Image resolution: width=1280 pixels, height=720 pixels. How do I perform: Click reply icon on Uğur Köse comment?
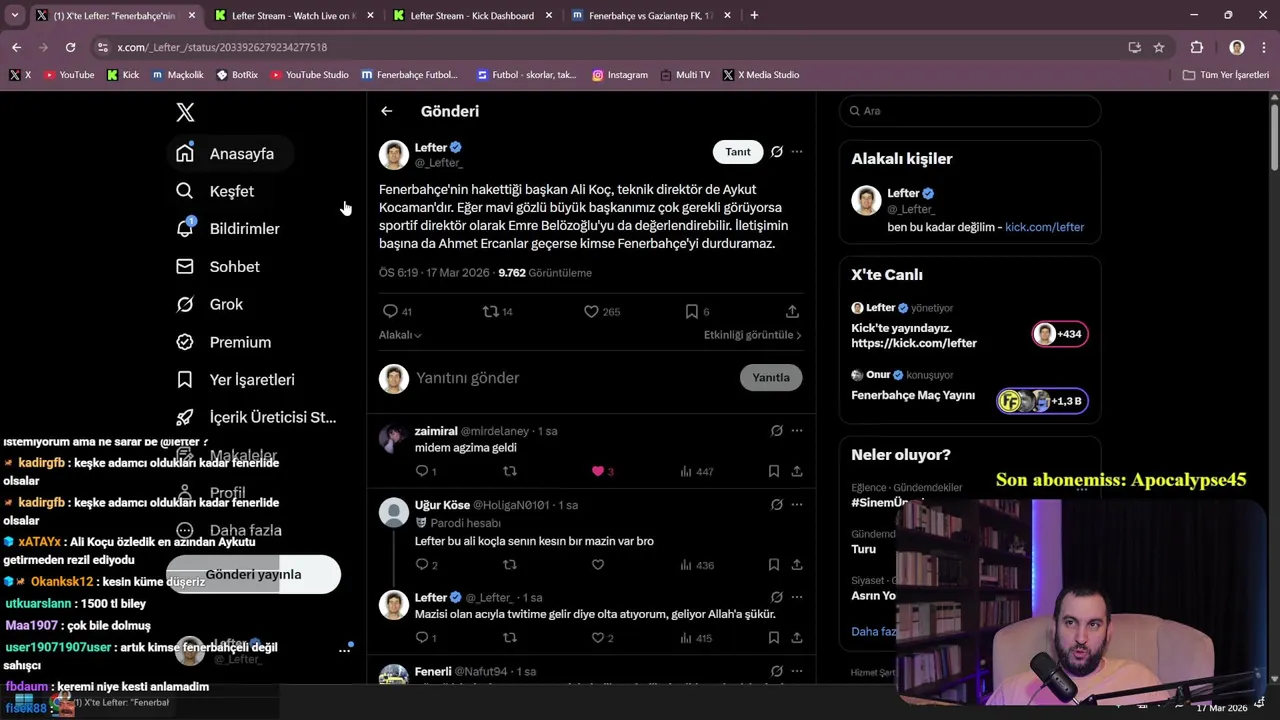click(x=421, y=565)
